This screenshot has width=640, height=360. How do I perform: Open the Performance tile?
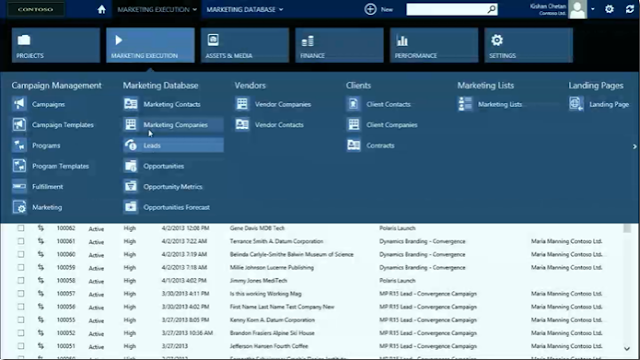tap(434, 45)
